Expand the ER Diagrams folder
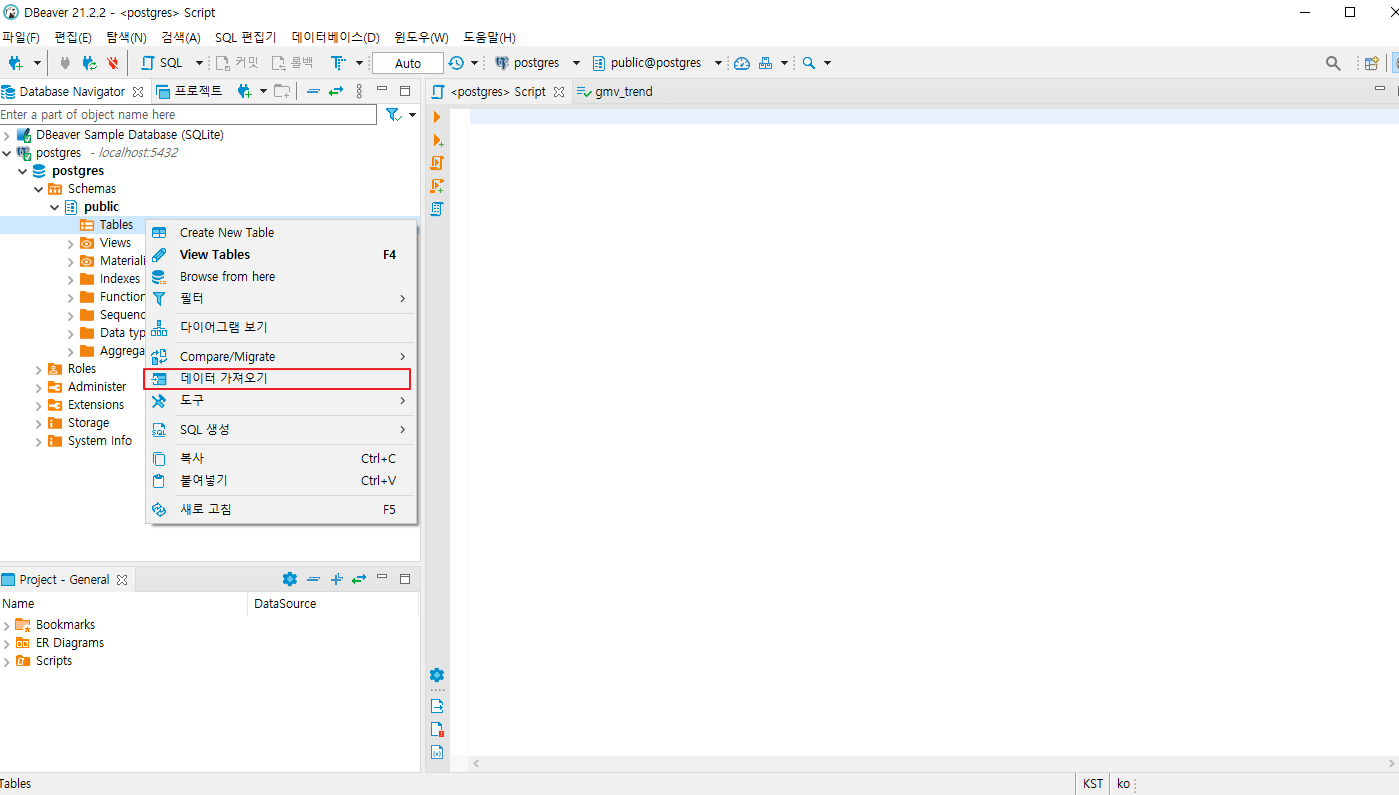Screen dimensions: 1399x795 (7, 643)
